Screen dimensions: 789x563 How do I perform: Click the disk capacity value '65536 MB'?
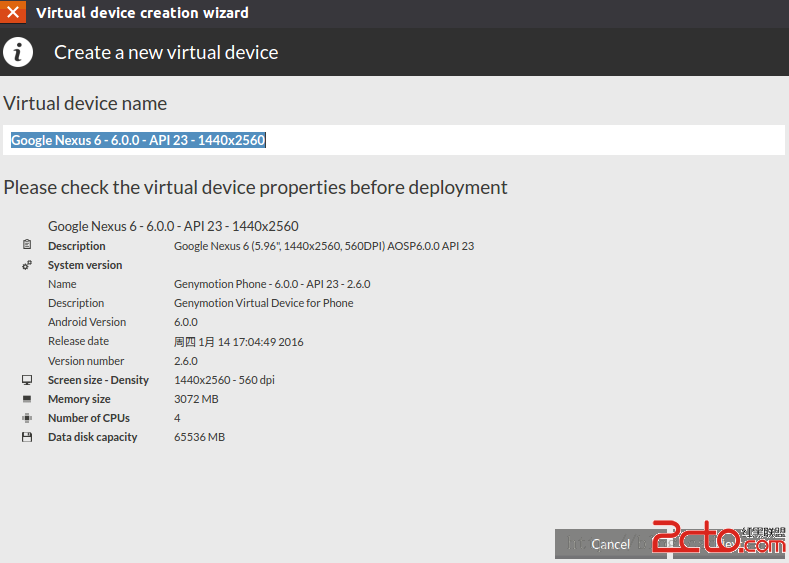point(199,437)
